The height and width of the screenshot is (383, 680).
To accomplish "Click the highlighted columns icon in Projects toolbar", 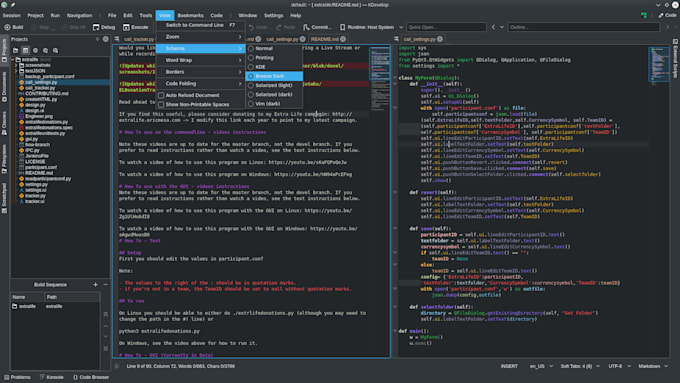I will (x=26, y=50).
